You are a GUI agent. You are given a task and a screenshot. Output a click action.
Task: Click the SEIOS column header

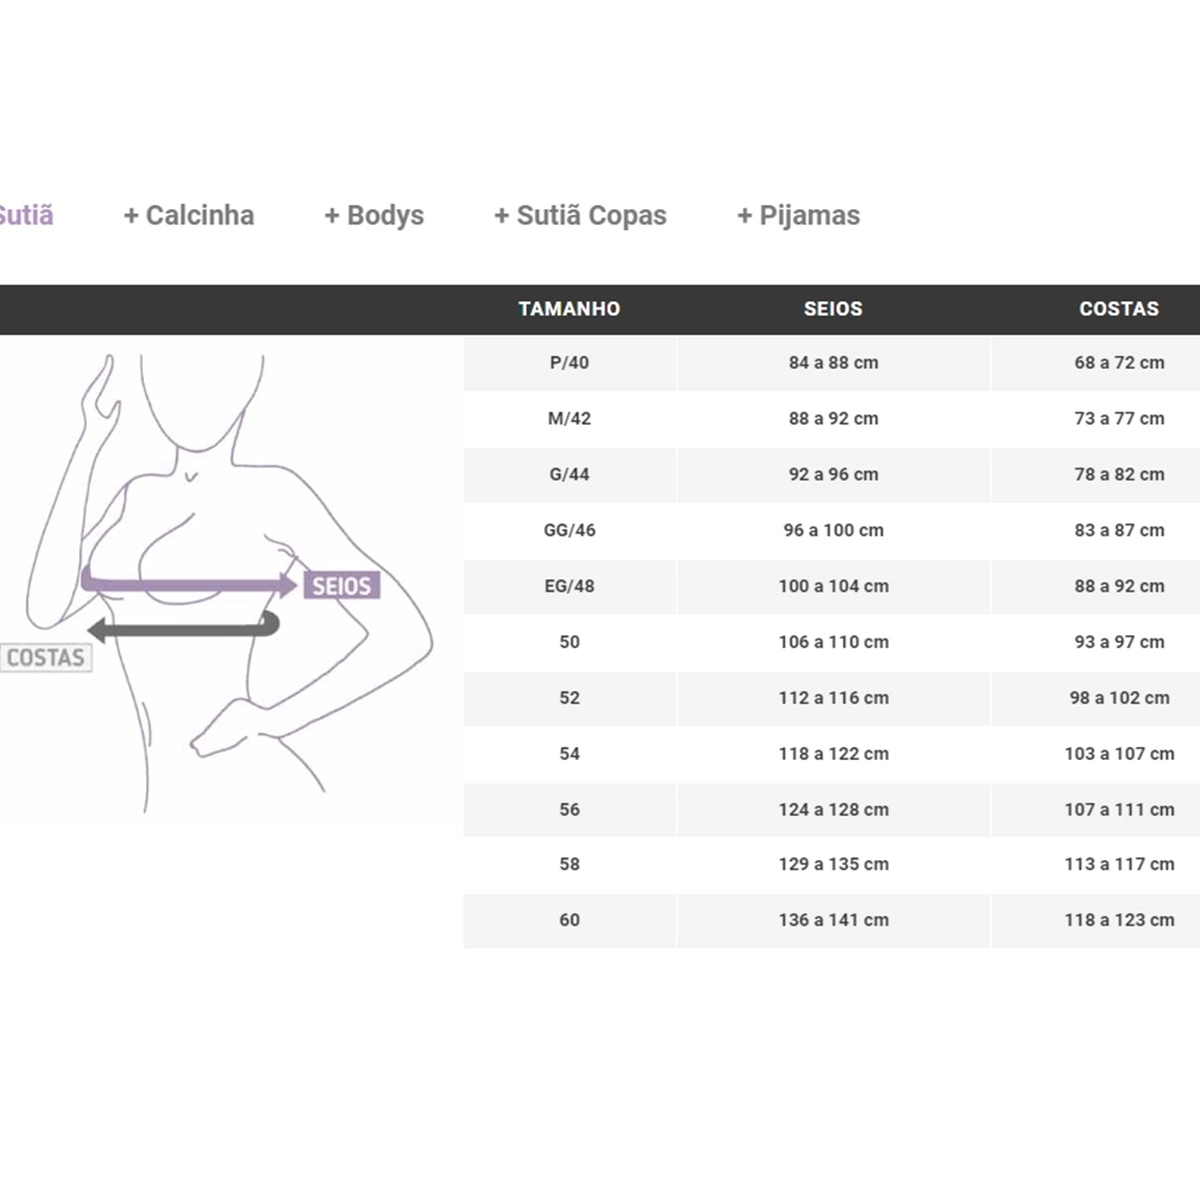(x=833, y=309)
